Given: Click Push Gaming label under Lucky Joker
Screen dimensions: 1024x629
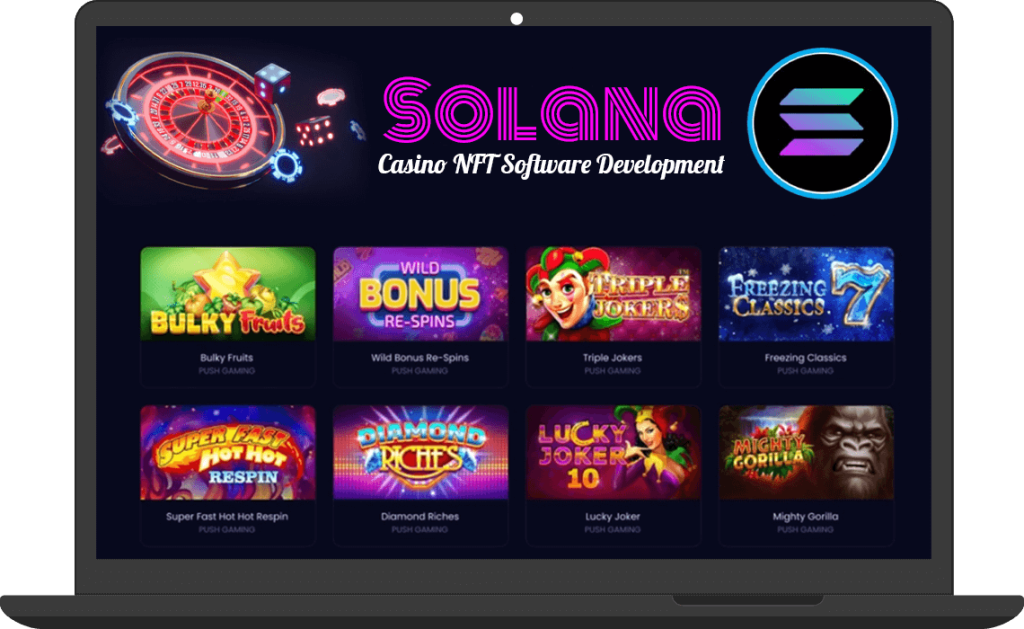Looking at the screenshot, I should tap(613, 530).
